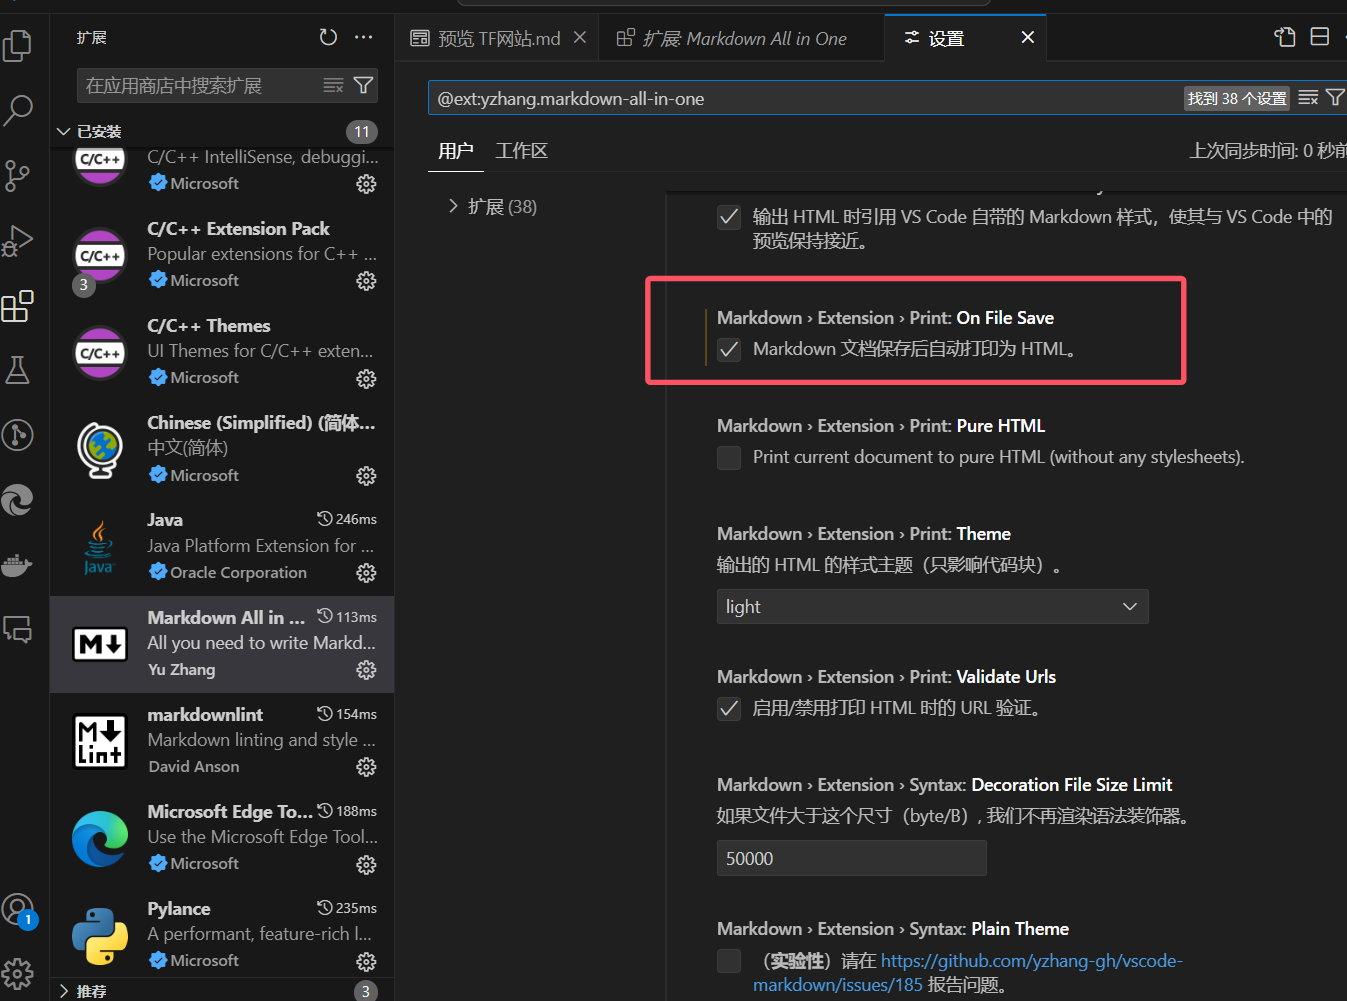
Task: Open manage gear for Microsoft Edge Tools
Action: point(367,864)
